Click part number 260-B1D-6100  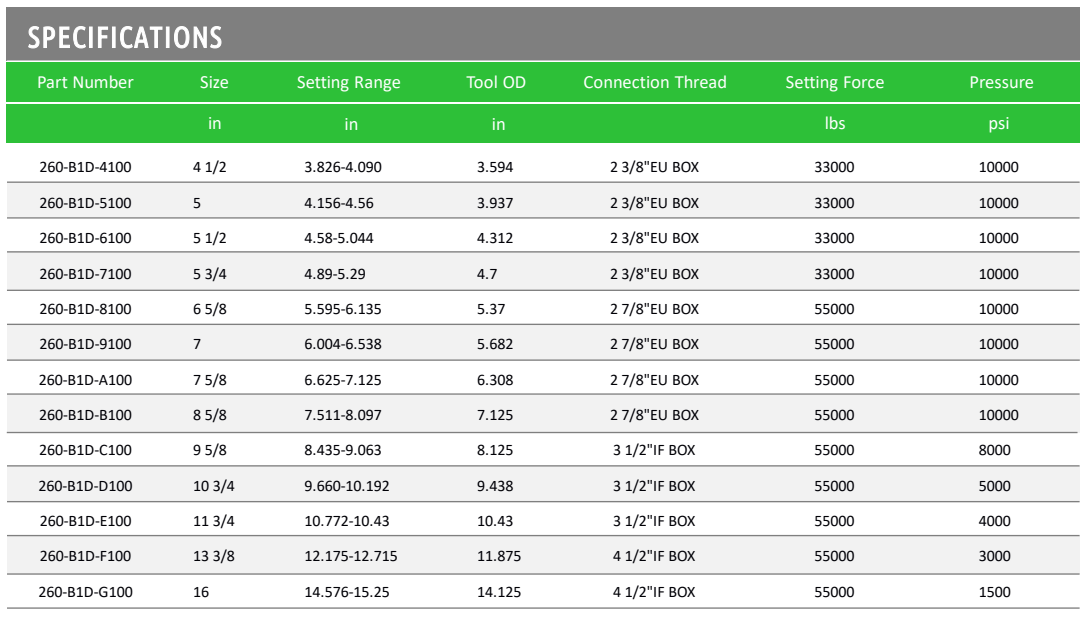(85, 238)
